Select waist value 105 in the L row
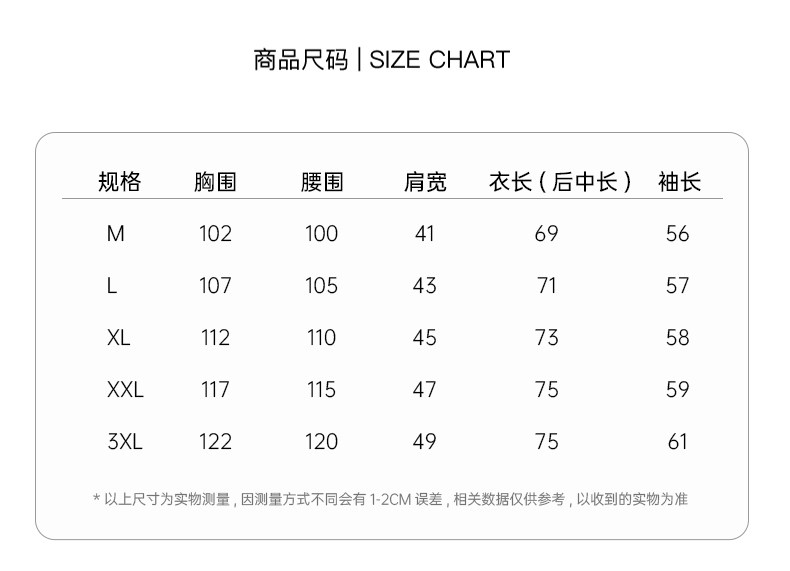Viewport: 790px width, 571px height. [x=321, y=286]
